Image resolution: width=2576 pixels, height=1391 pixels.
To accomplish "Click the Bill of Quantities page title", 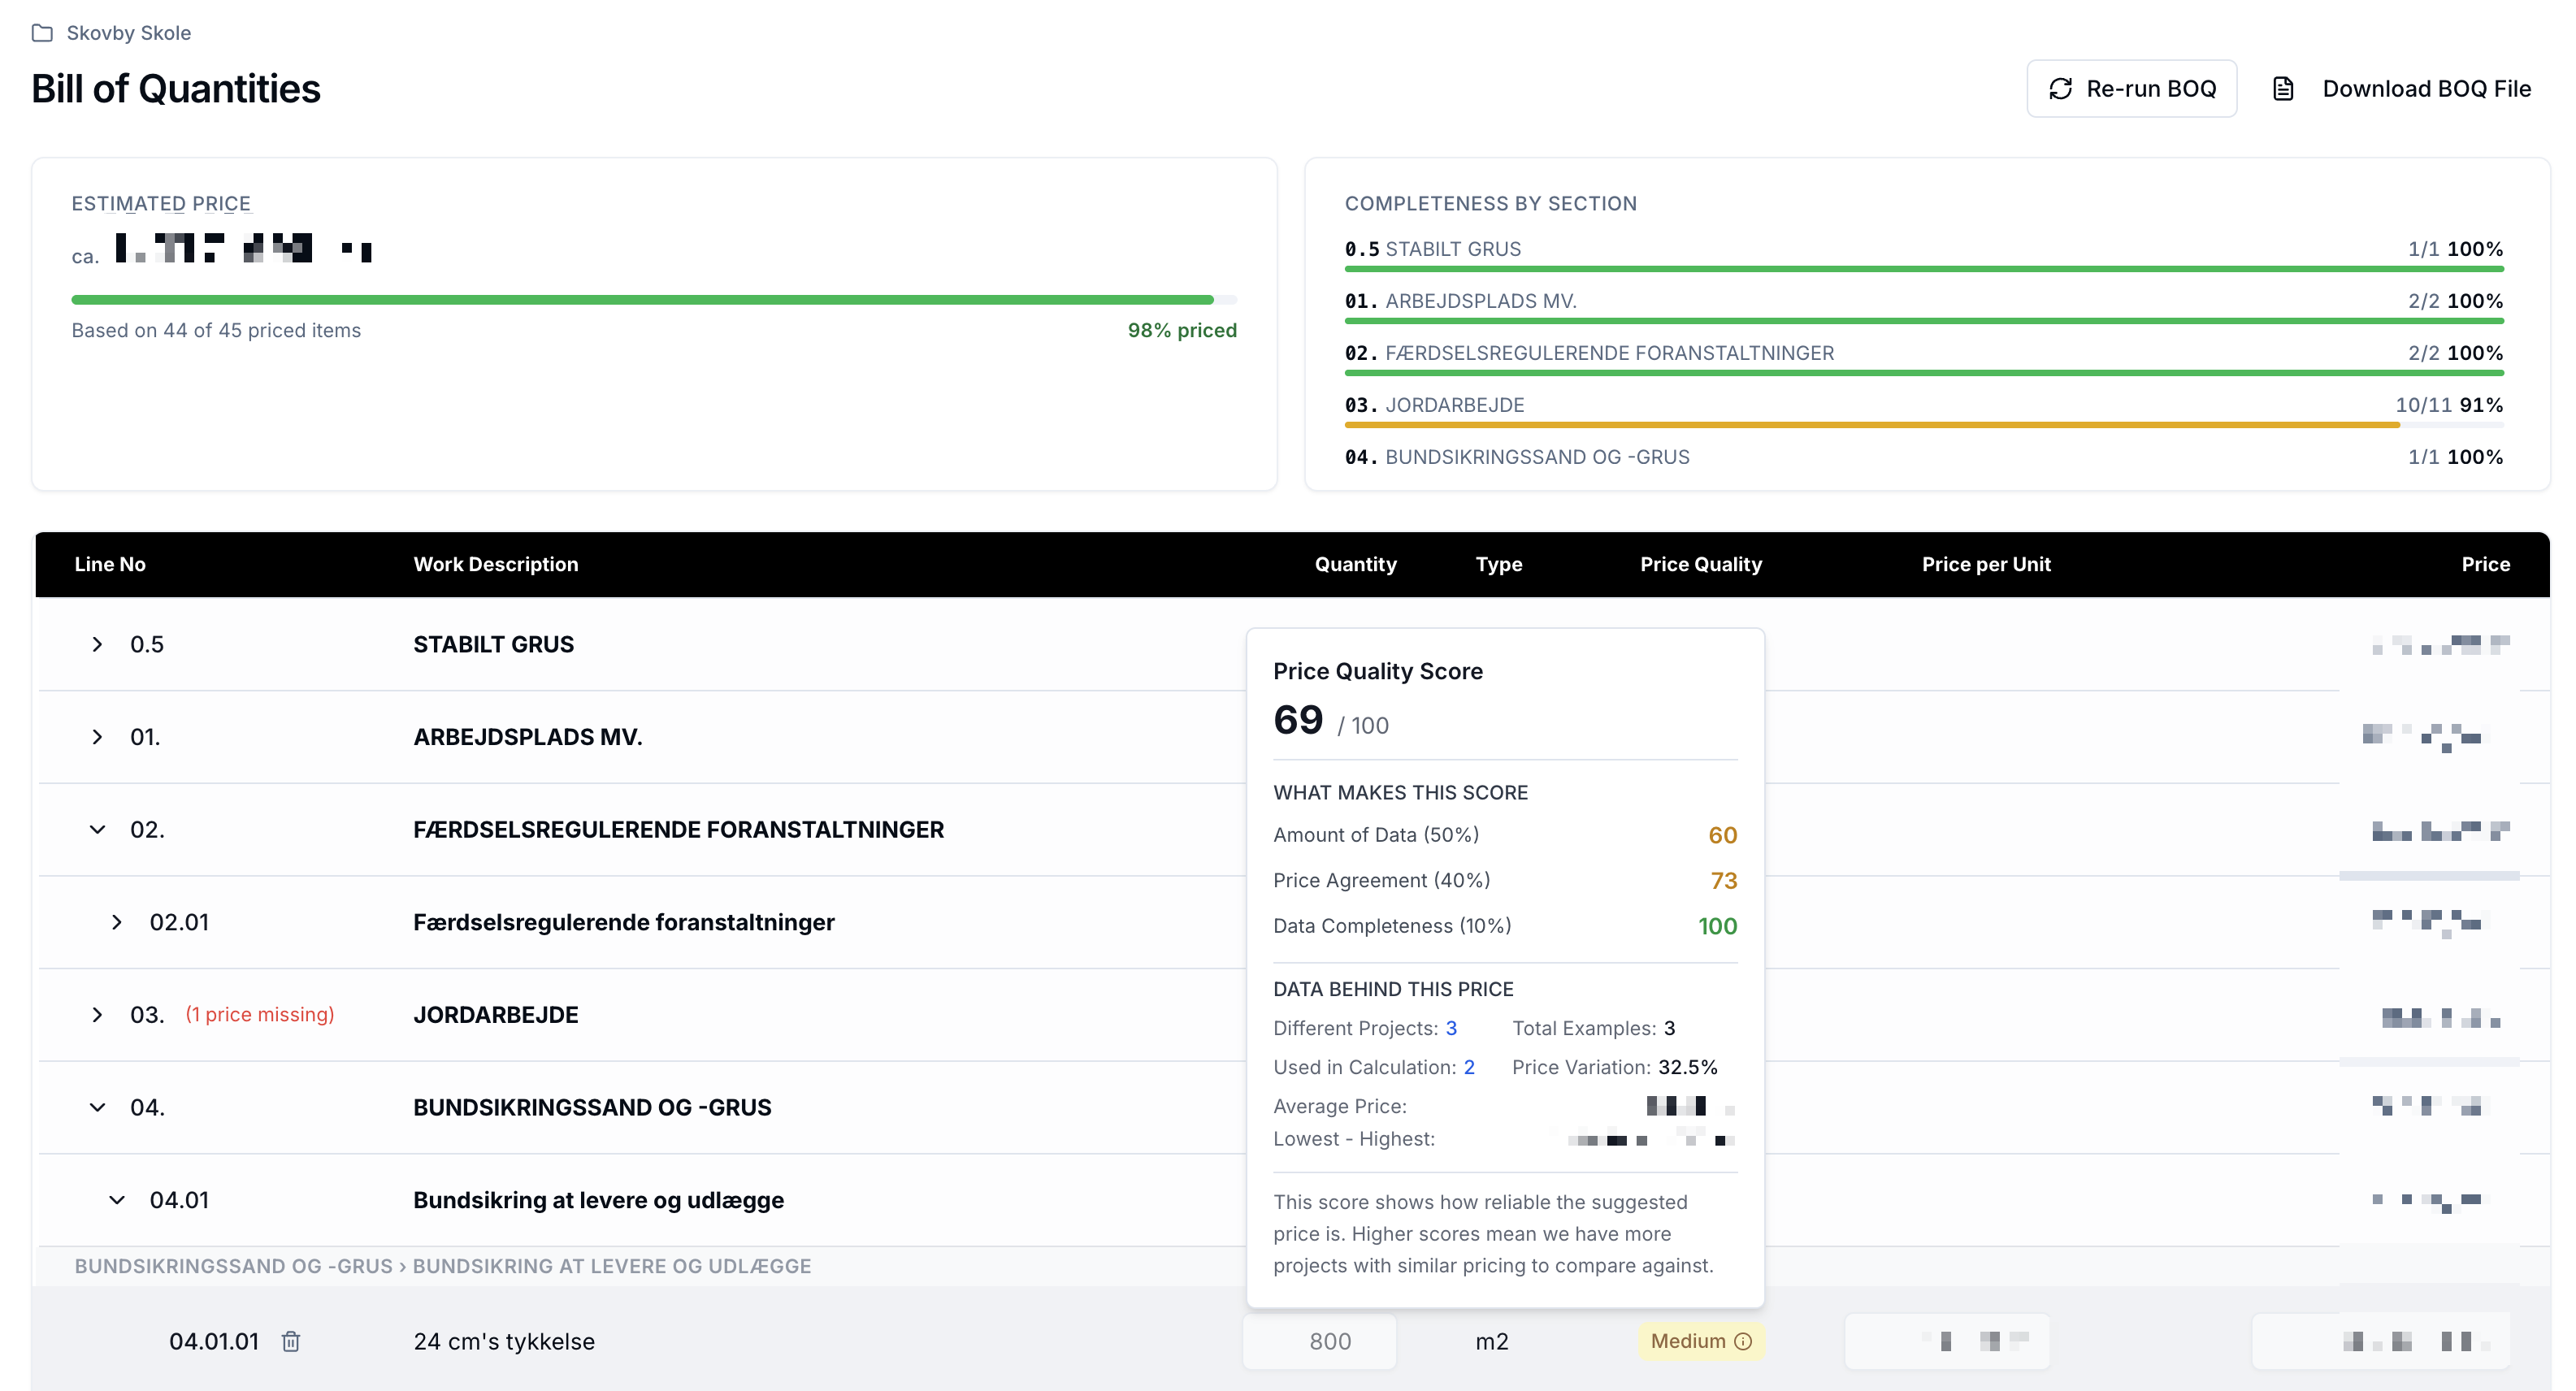I will point(176,89).
